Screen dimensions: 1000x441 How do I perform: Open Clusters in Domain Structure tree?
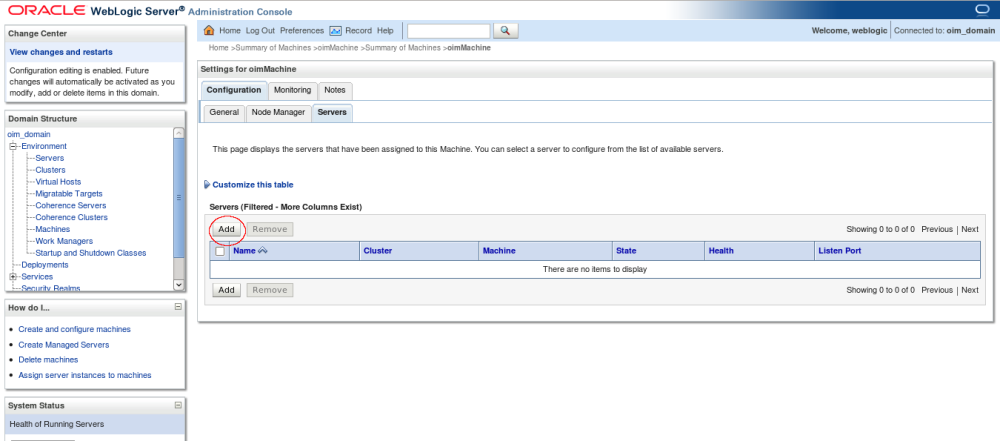pyautogui.click(x=50, y=170)
